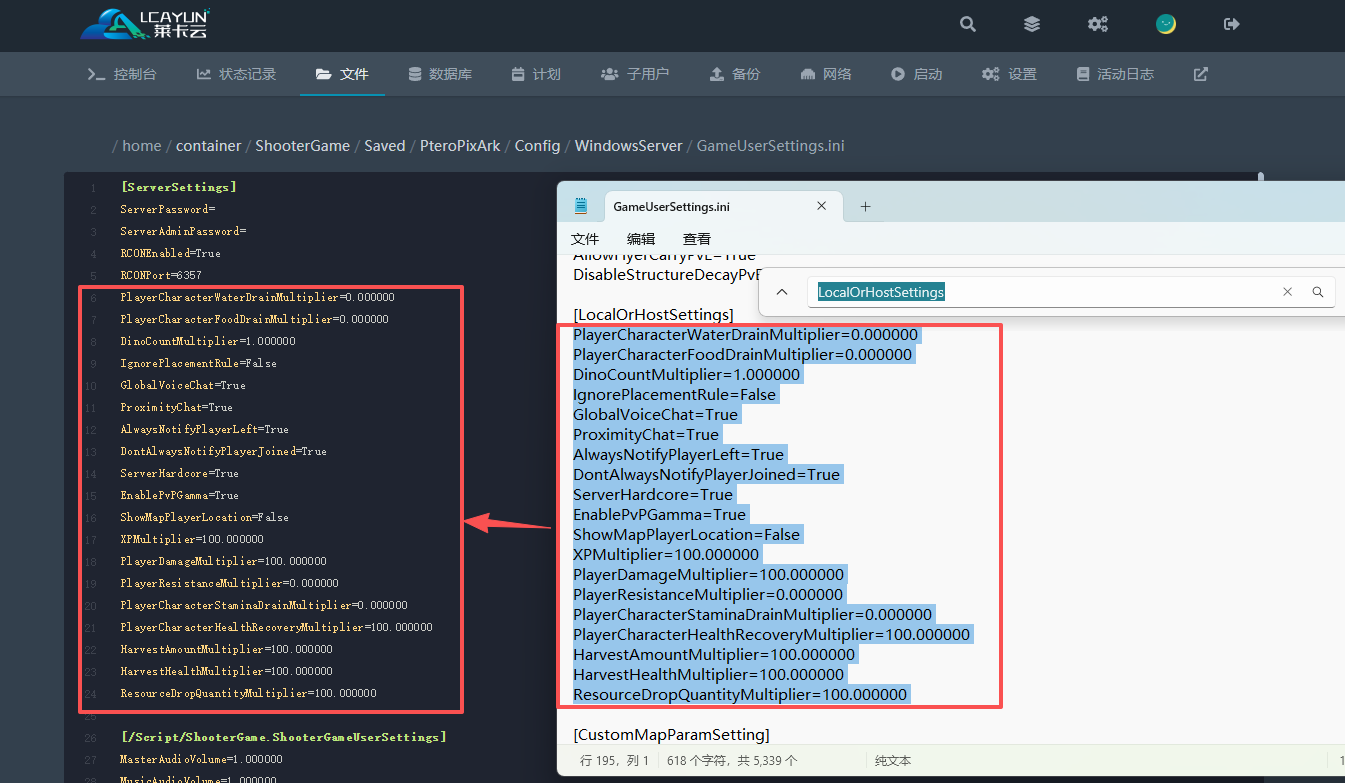
Task: Click the user avatar icon
Action: tap(1165, 24)
